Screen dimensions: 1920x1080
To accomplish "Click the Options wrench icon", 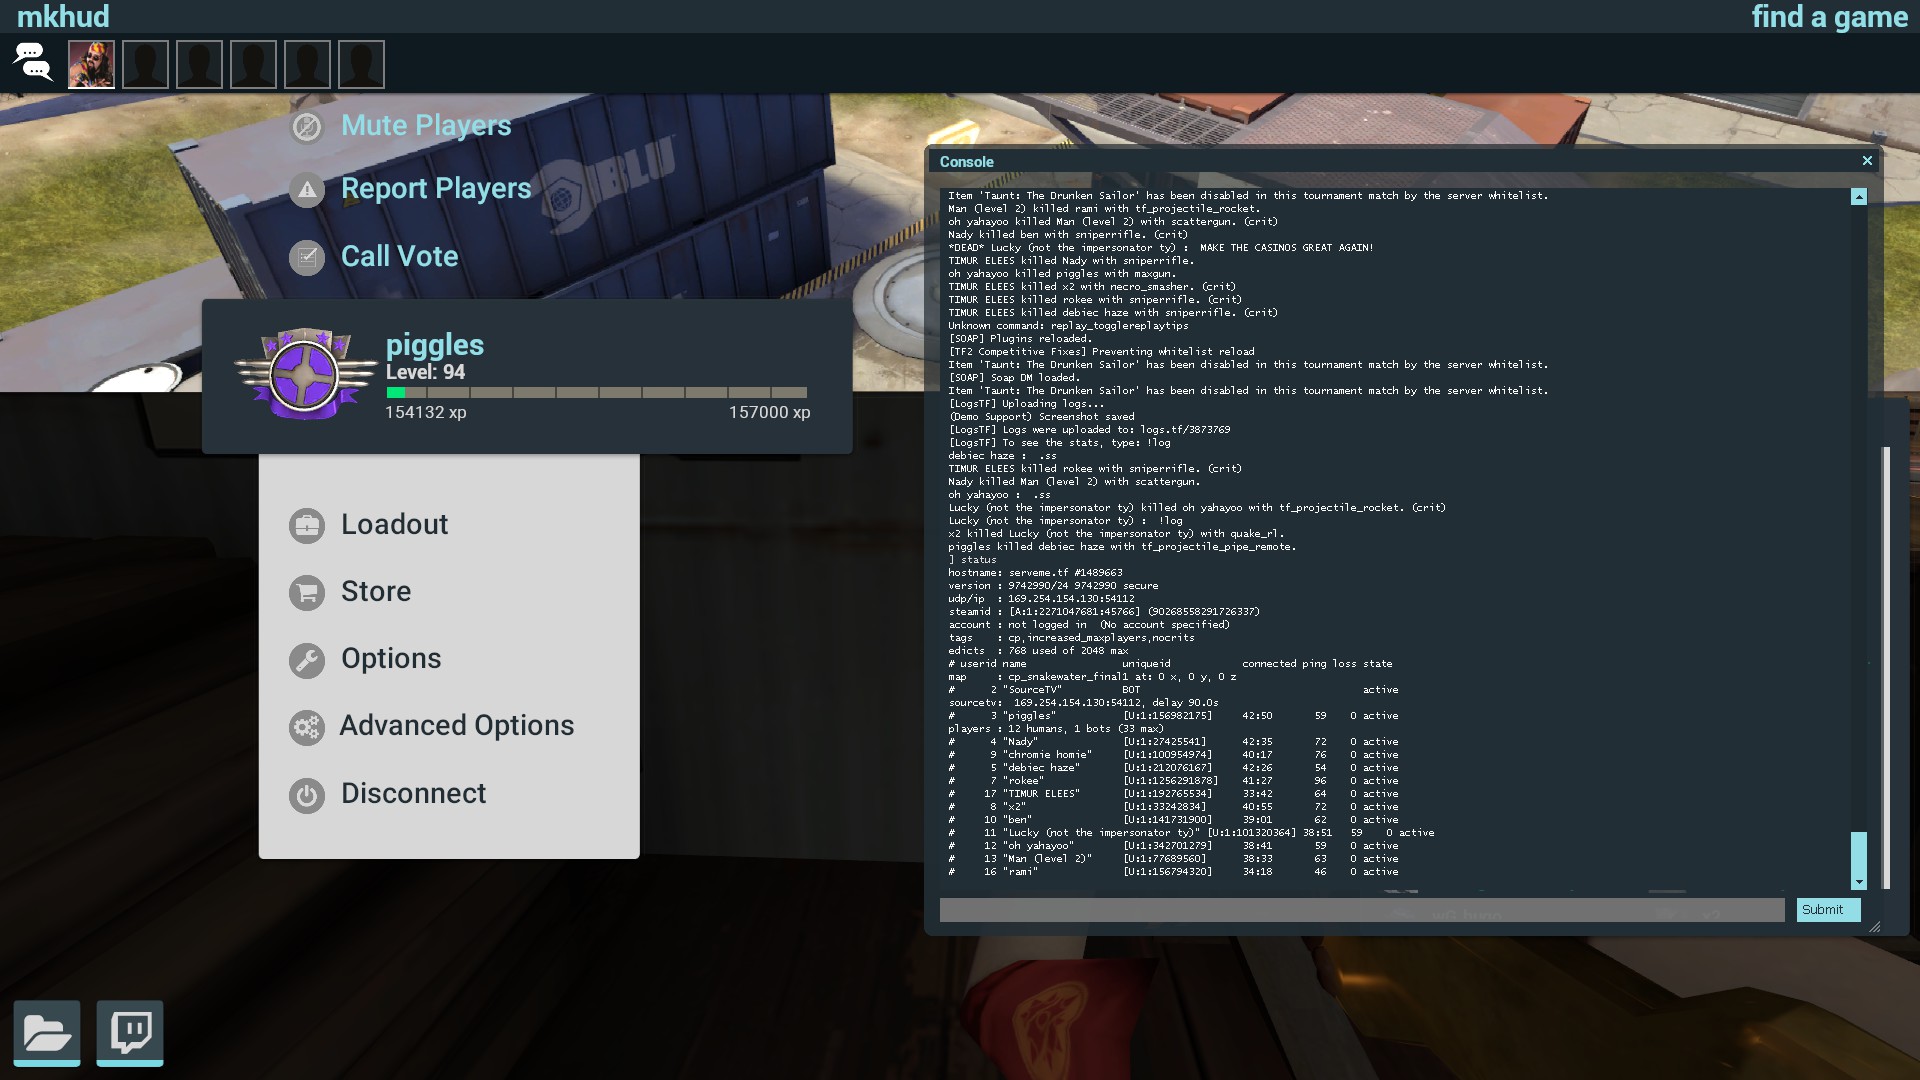I will pos(307,660).
